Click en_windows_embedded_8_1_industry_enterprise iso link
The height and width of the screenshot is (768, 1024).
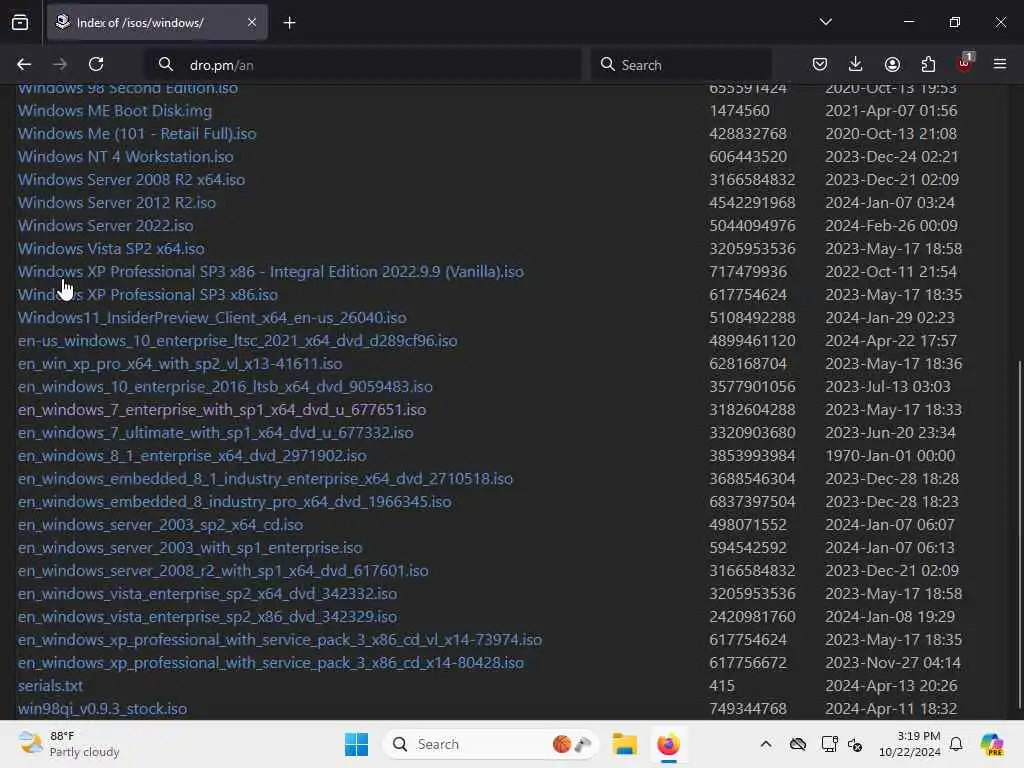(265, 479)
